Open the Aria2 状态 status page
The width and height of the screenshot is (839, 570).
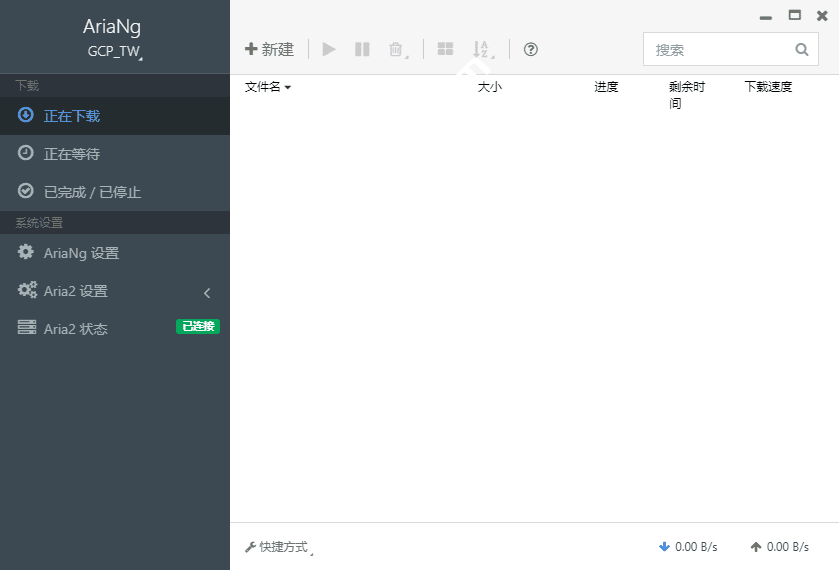pos(75,329)
